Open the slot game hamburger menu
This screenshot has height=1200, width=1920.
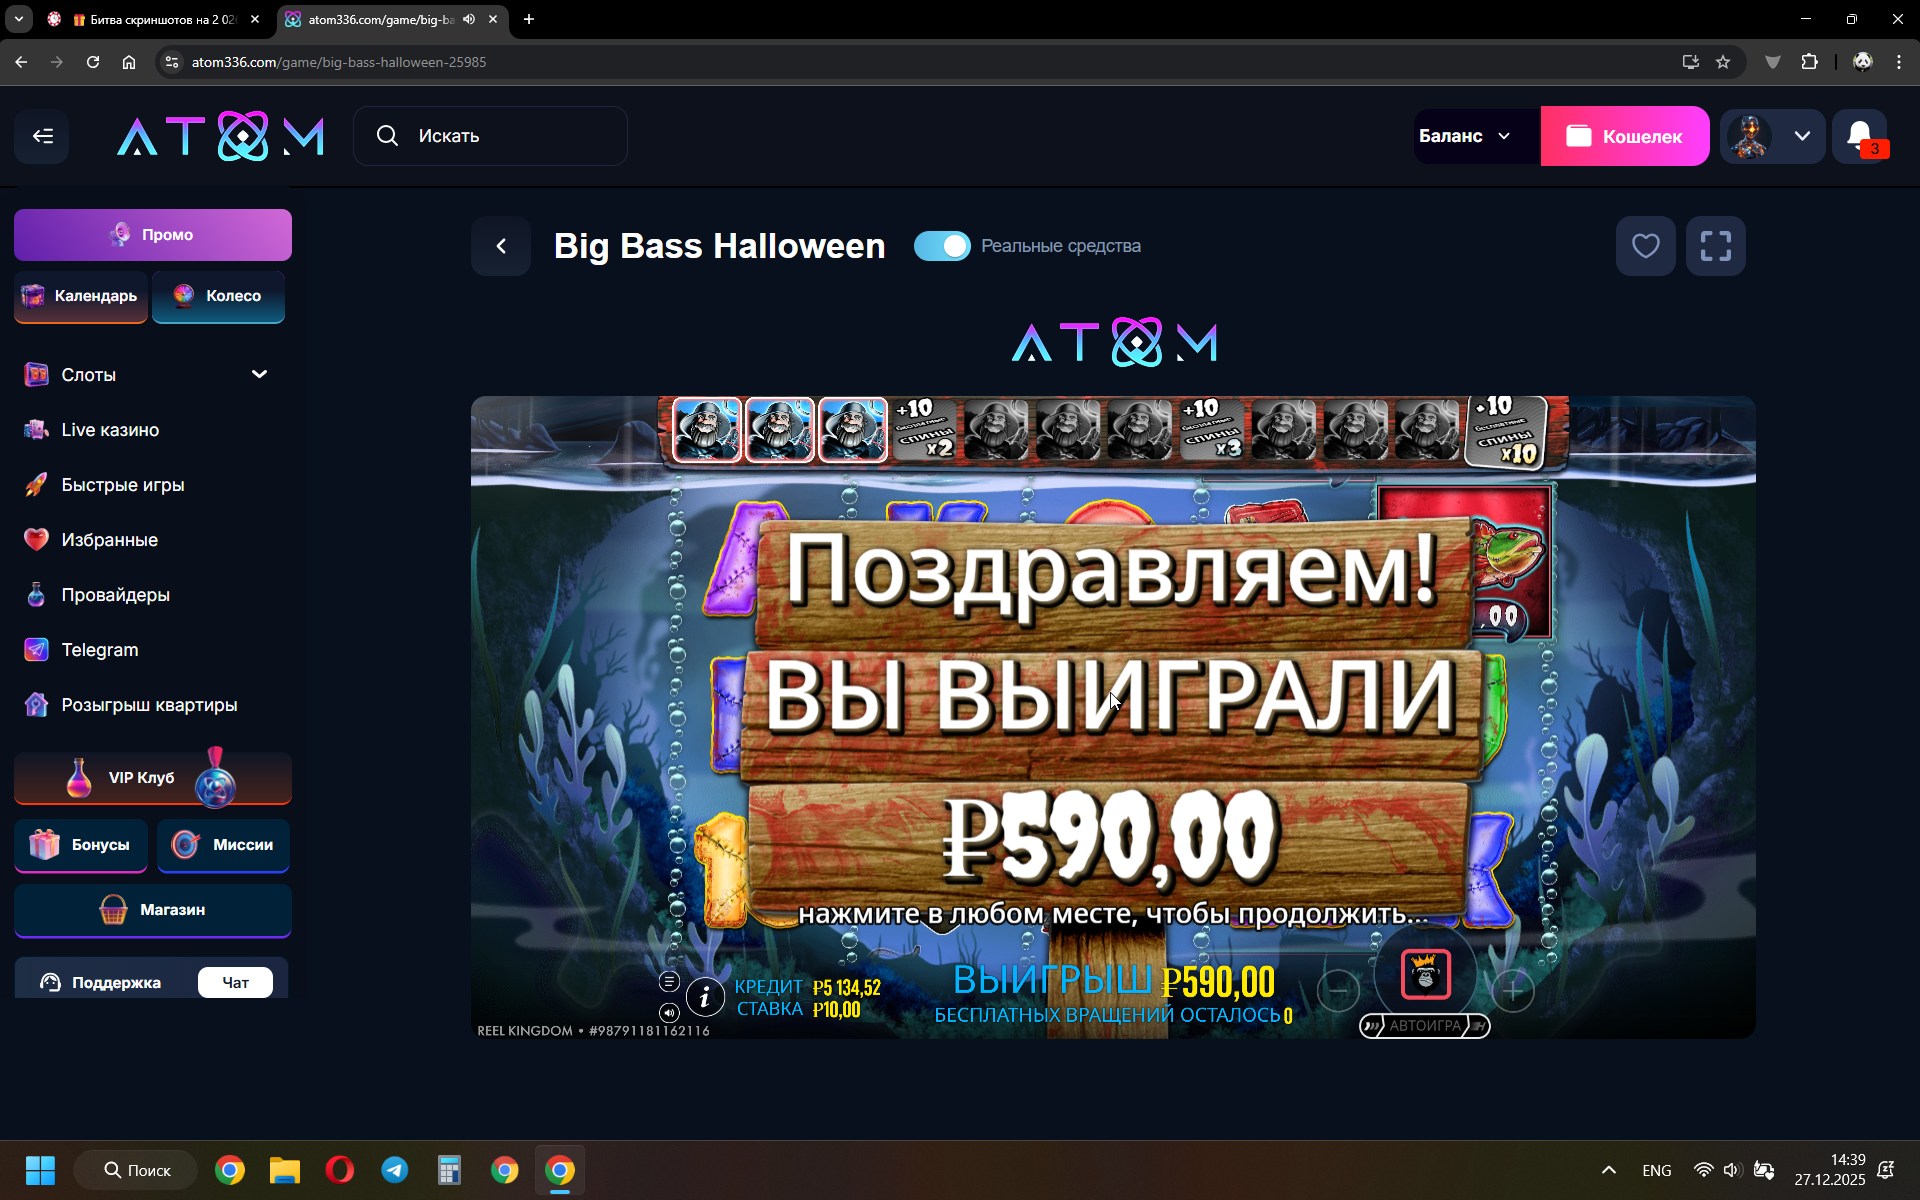click(x=669, y=982)
